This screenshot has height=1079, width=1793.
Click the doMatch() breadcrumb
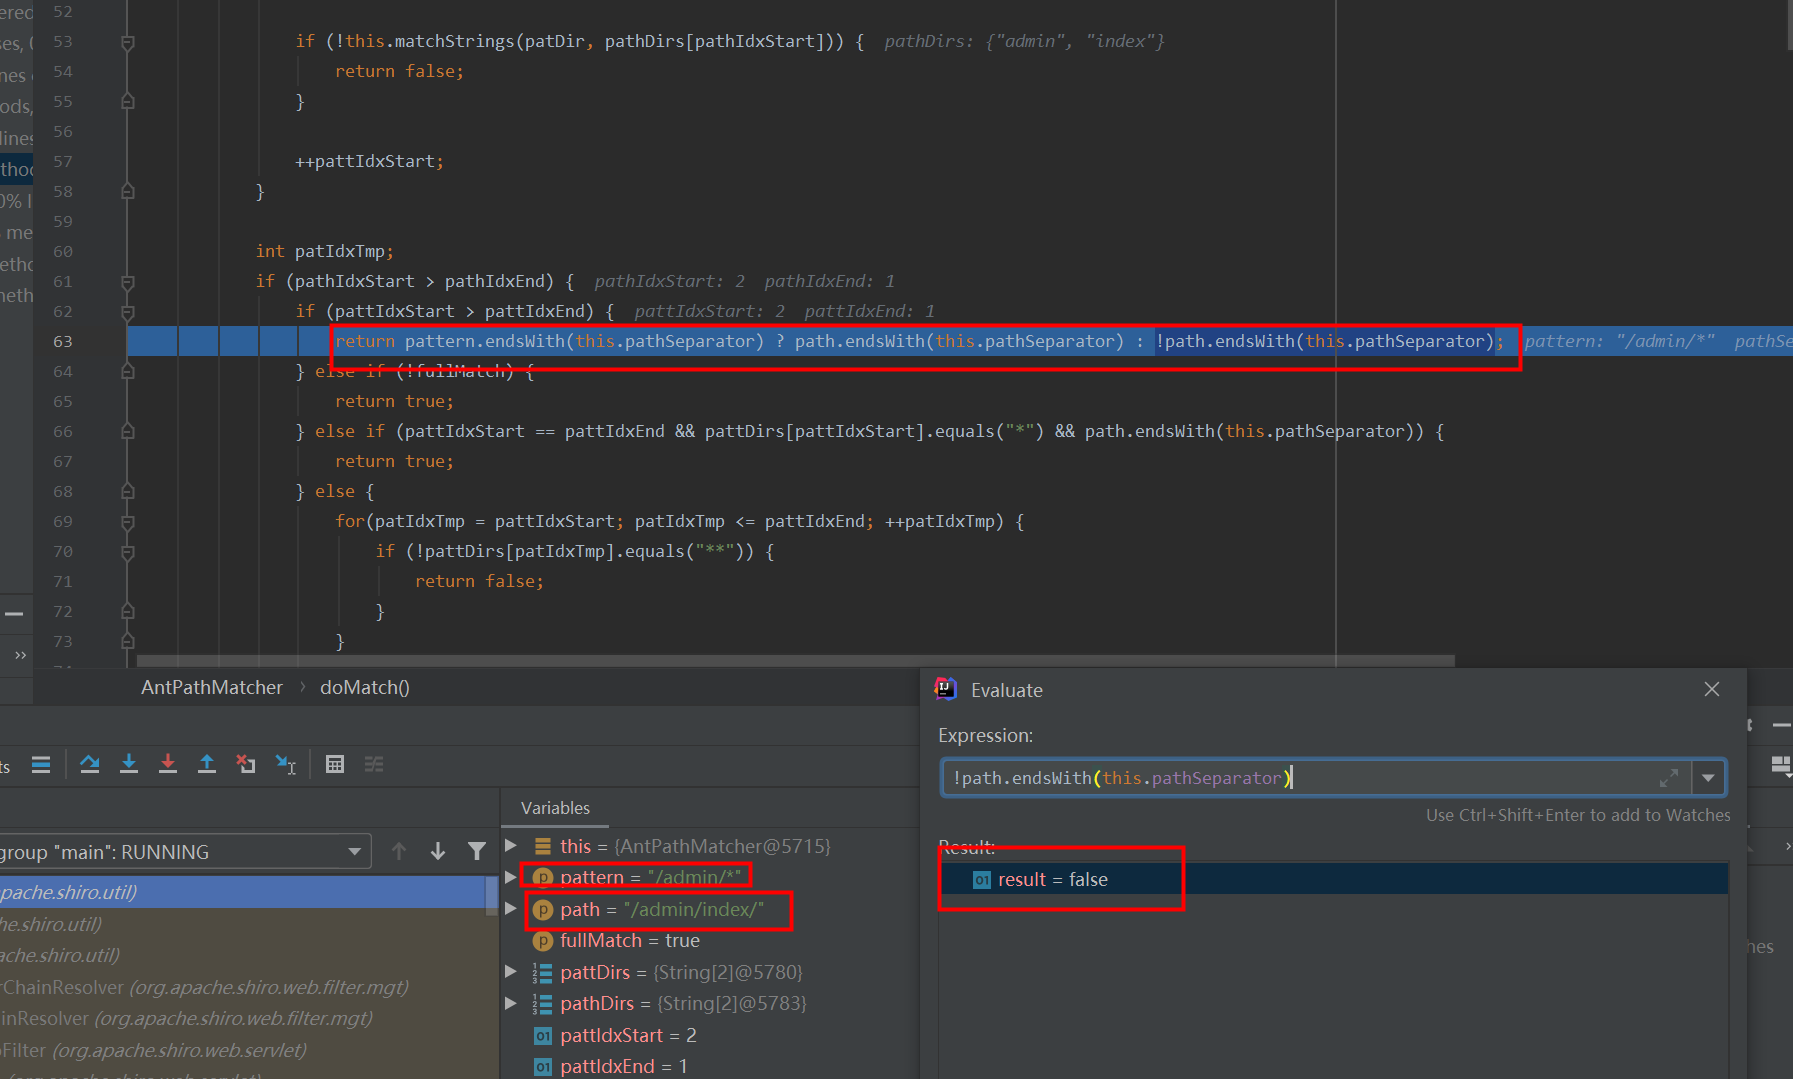pos(365,687)
